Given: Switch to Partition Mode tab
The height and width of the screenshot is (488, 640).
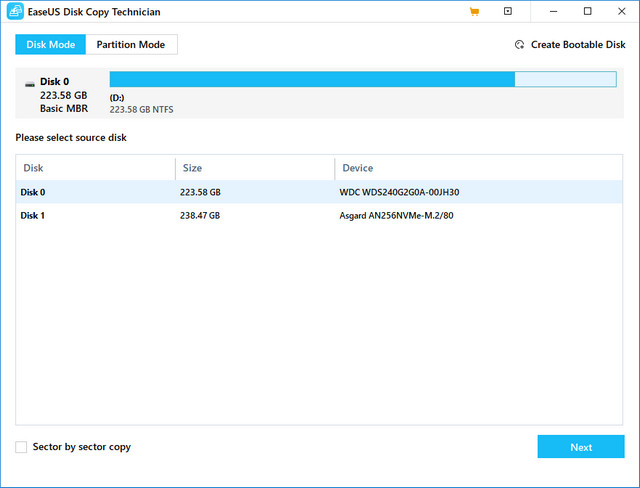Looking at the screenshot, I should coord(131,45).
